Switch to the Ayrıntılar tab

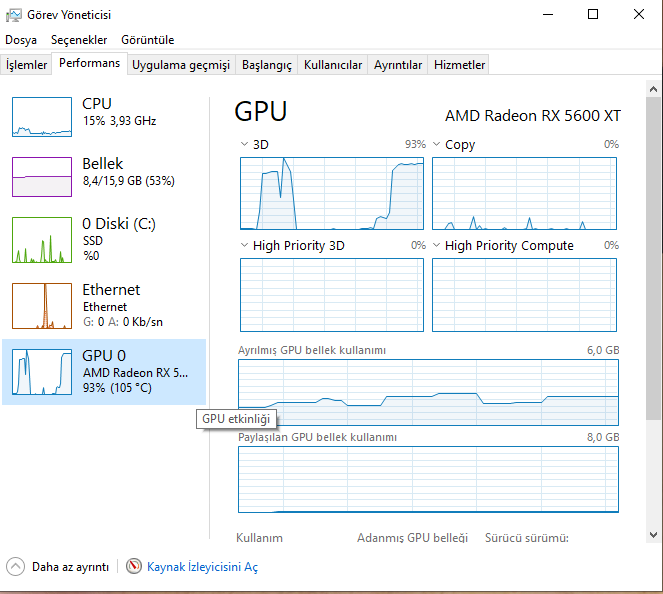tap(398, 65)
